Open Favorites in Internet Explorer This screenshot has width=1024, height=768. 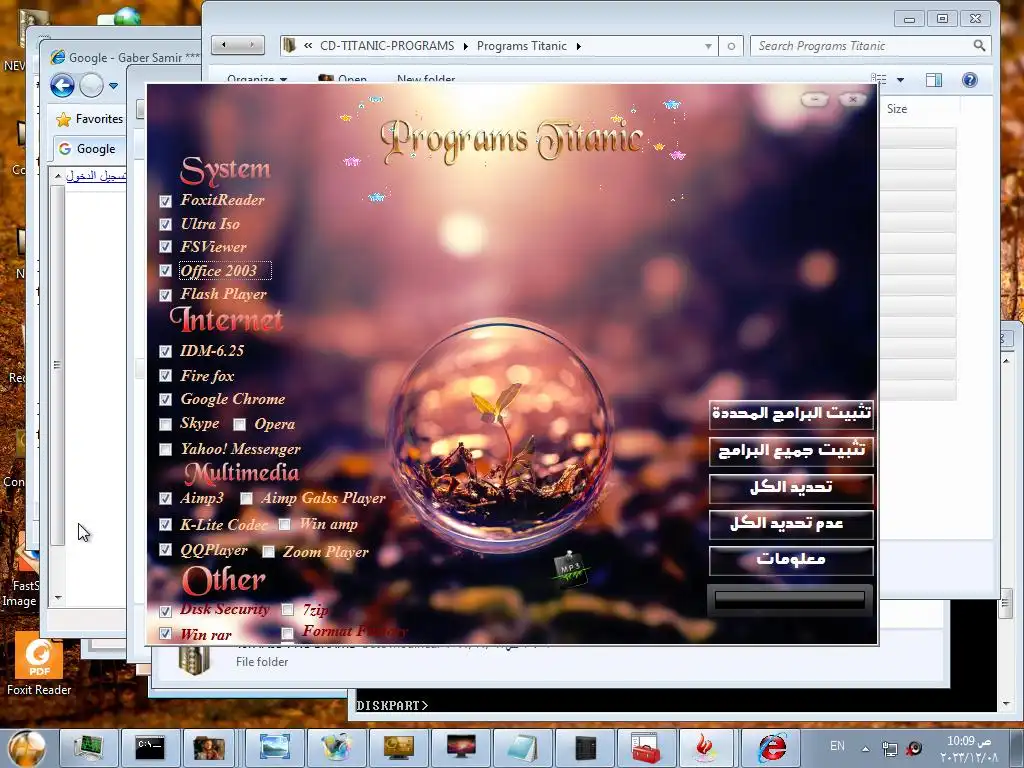pos(90,119)
